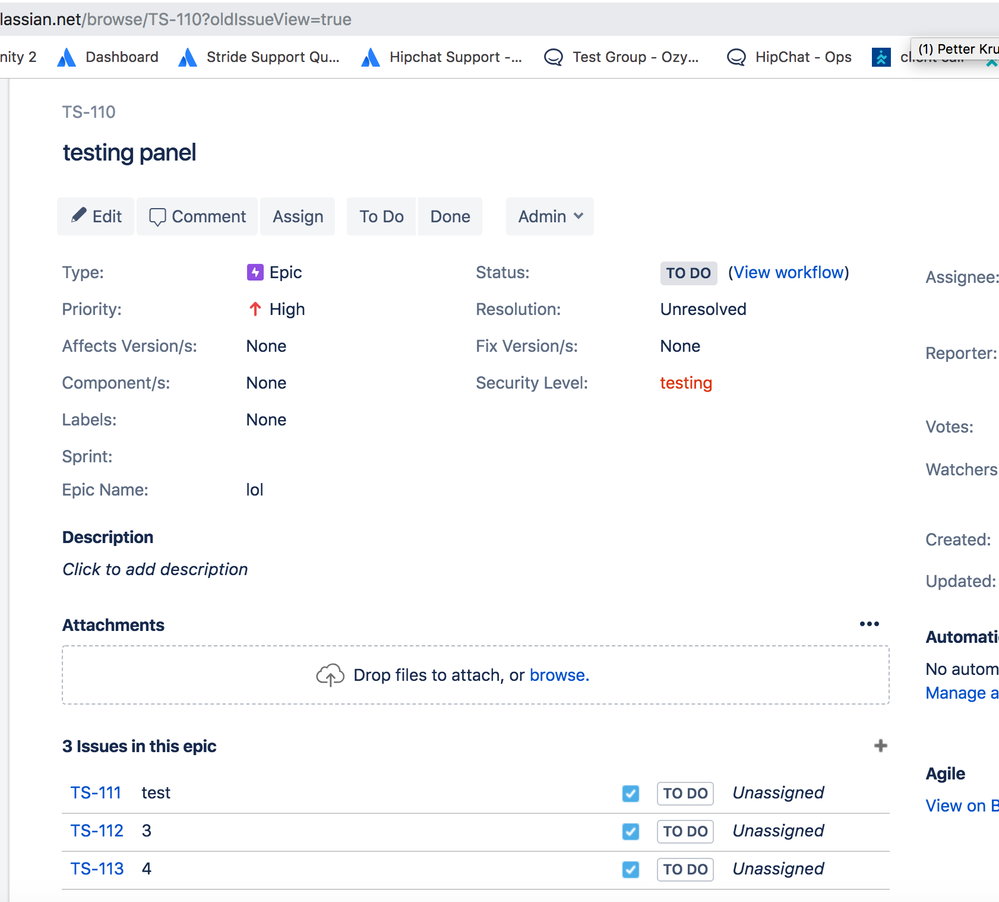Click the Dashboard bookmark's Atlassian icon
Image resolution: width=999 pixels, height=902 pixels.
65,57
